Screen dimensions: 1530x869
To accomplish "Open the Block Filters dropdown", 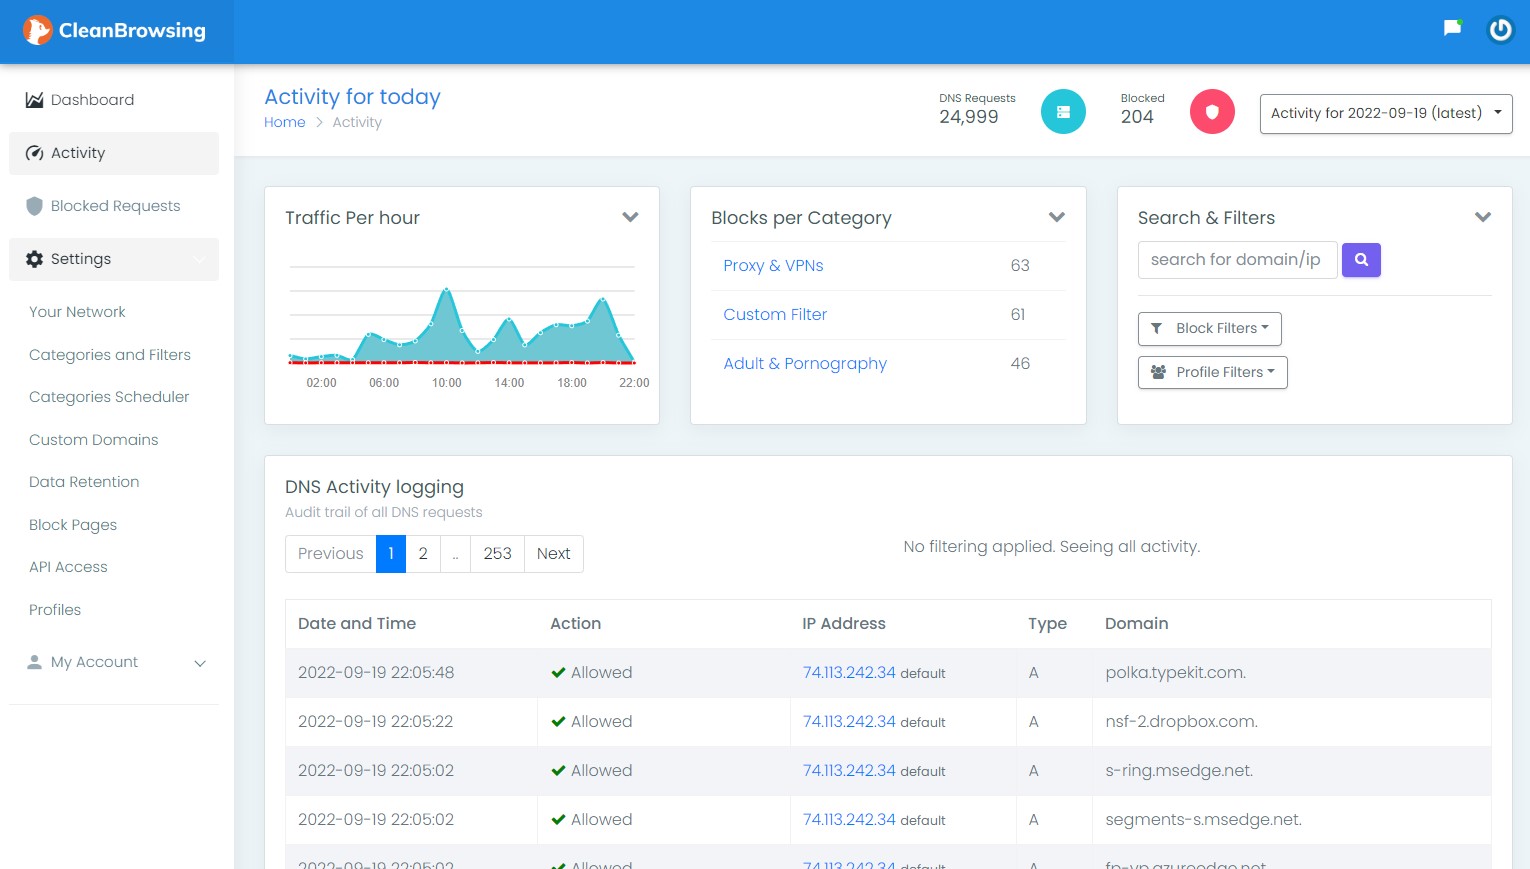I will tap(1209, 328).
